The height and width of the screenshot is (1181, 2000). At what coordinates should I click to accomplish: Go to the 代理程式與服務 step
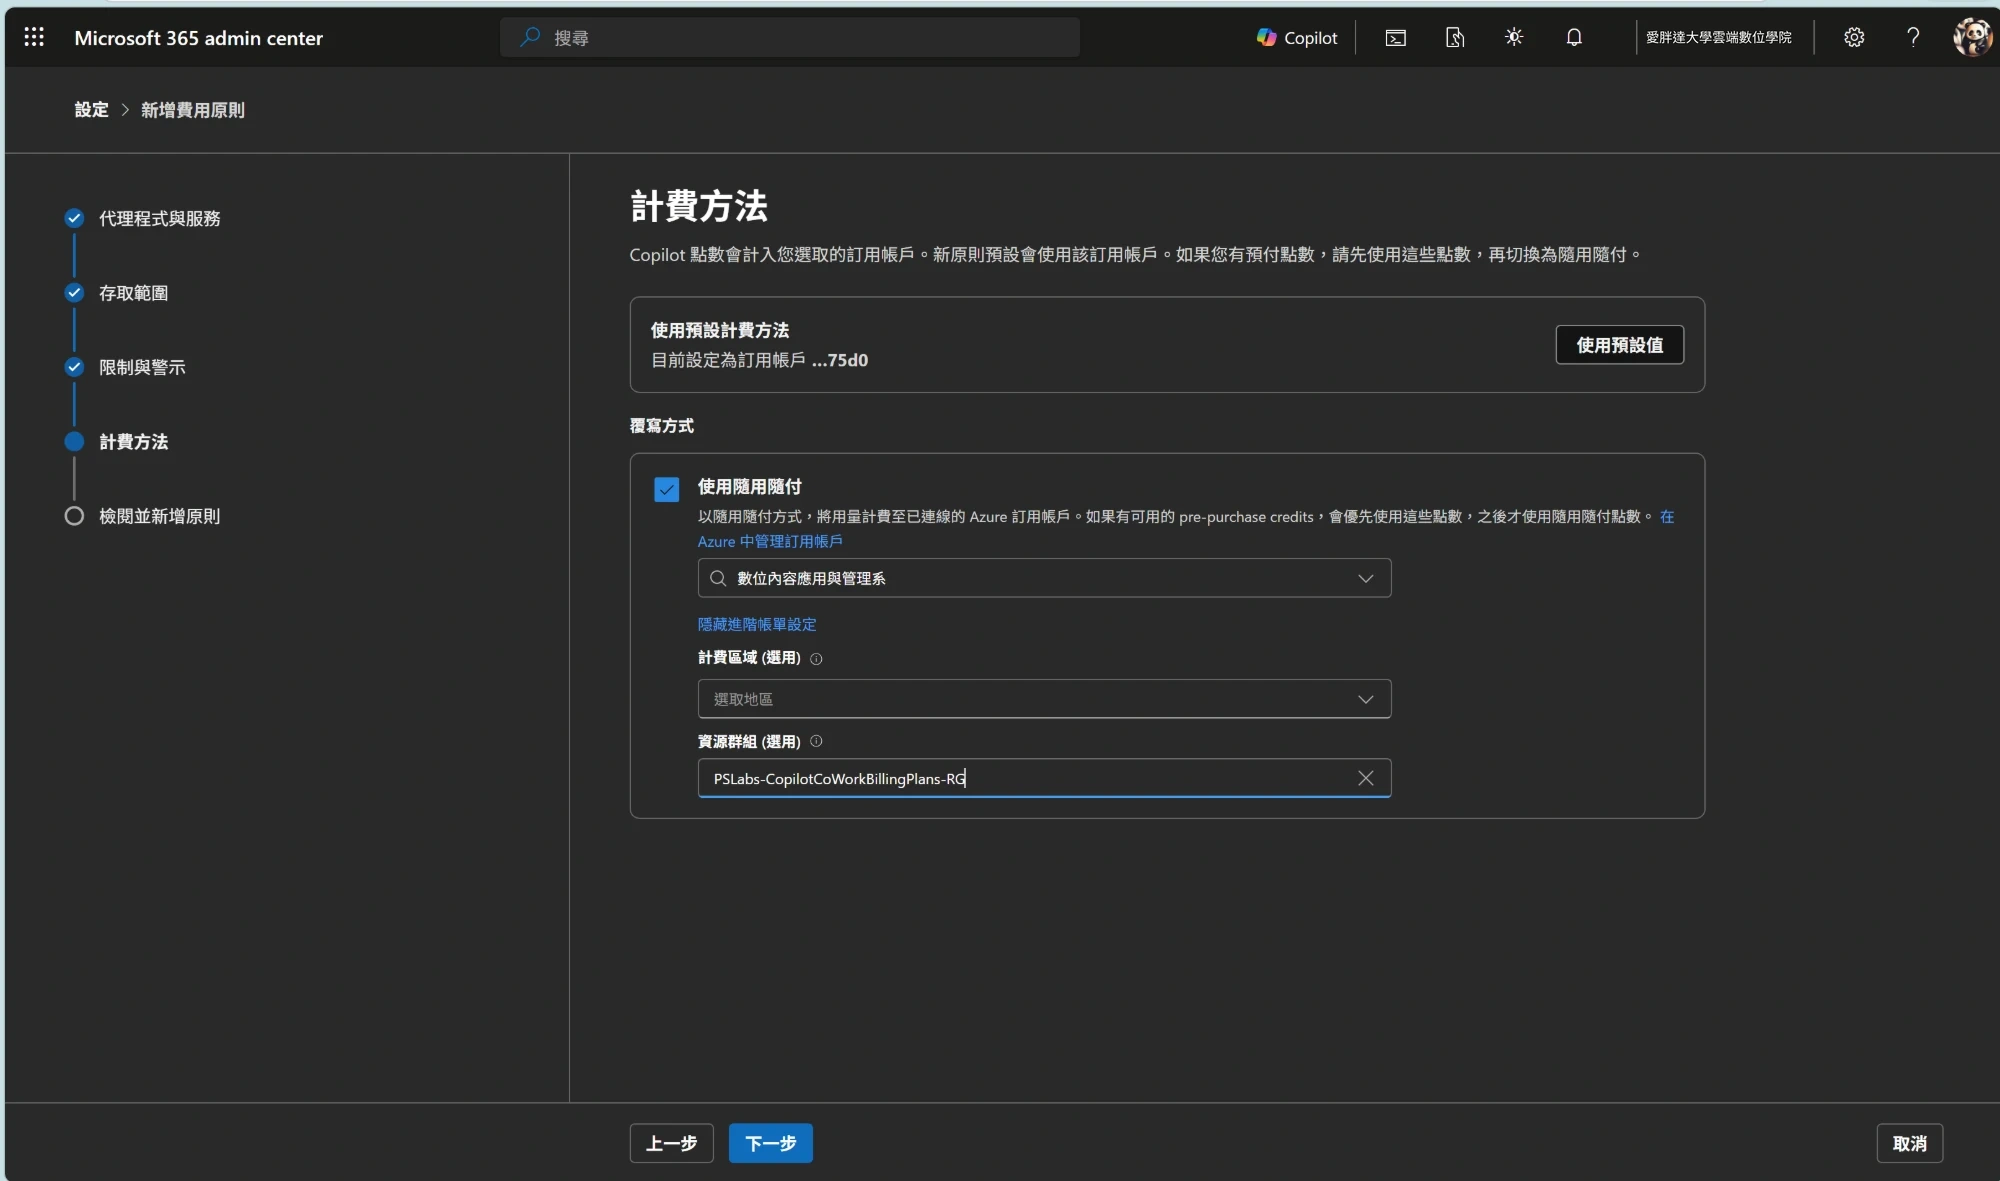[x=142, y=218]
